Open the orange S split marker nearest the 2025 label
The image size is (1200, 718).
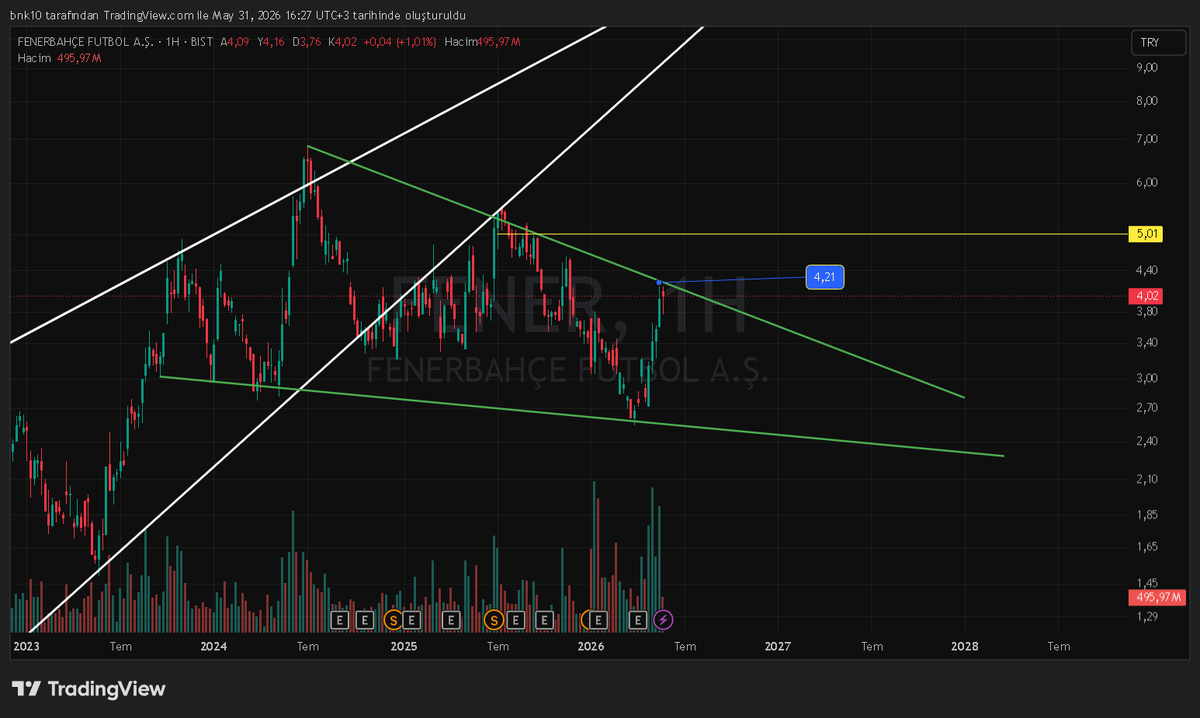coord(393,620)
